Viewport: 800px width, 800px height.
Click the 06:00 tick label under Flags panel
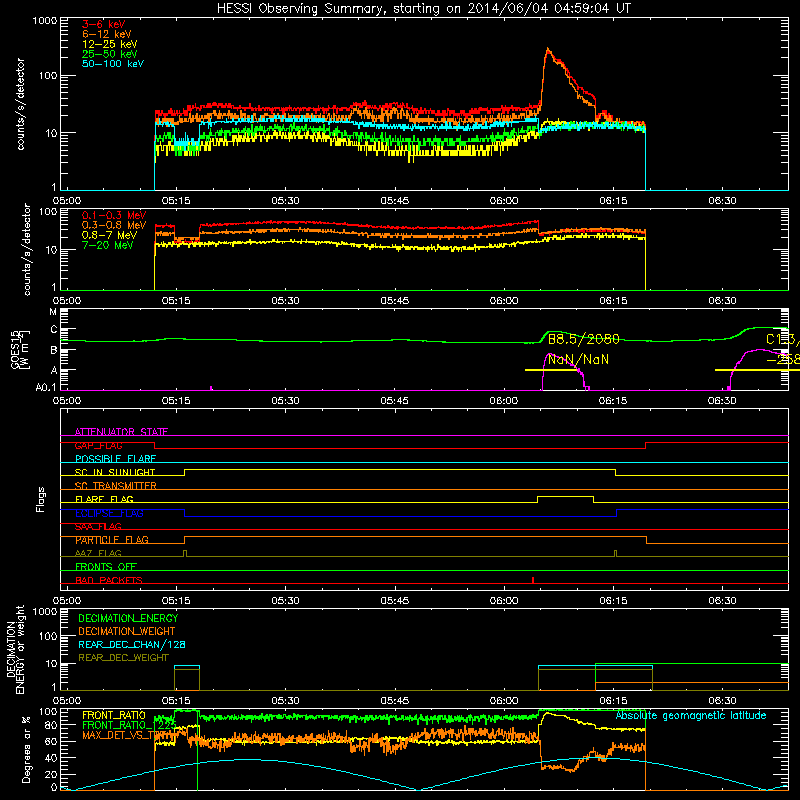(x=504, y=601)
